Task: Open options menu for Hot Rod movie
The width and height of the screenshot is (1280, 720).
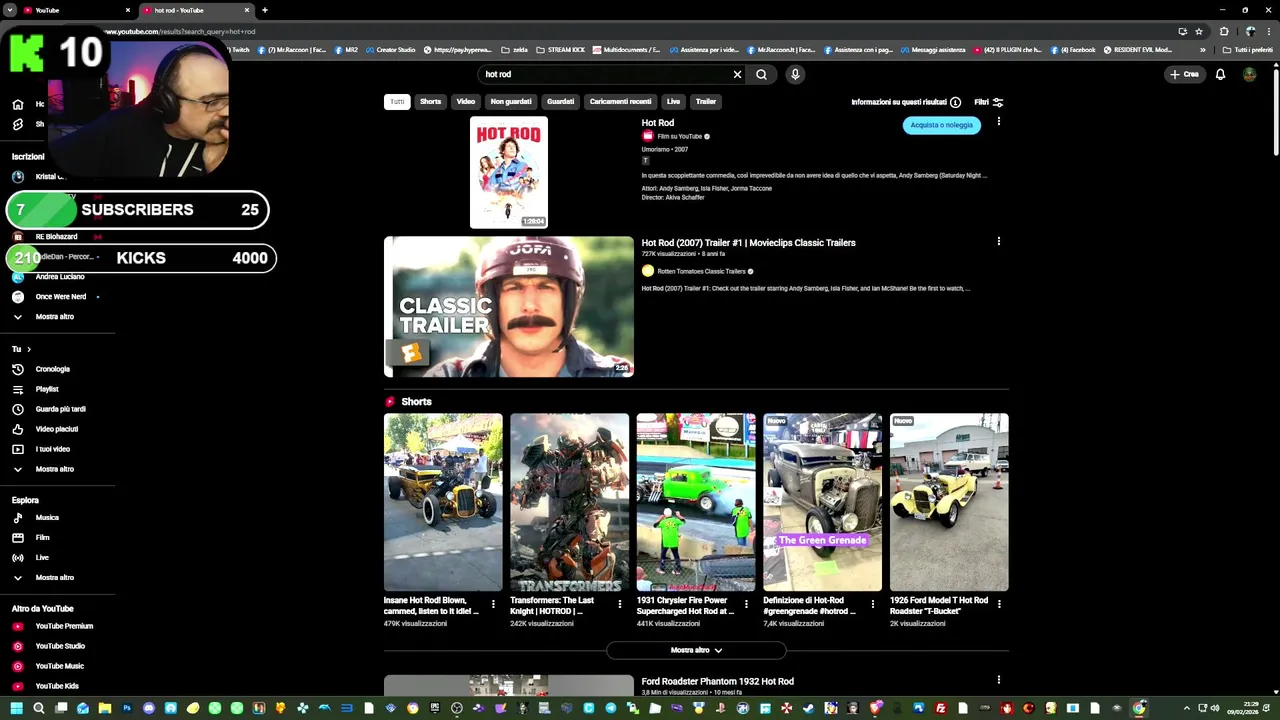Action: [998, 122]
